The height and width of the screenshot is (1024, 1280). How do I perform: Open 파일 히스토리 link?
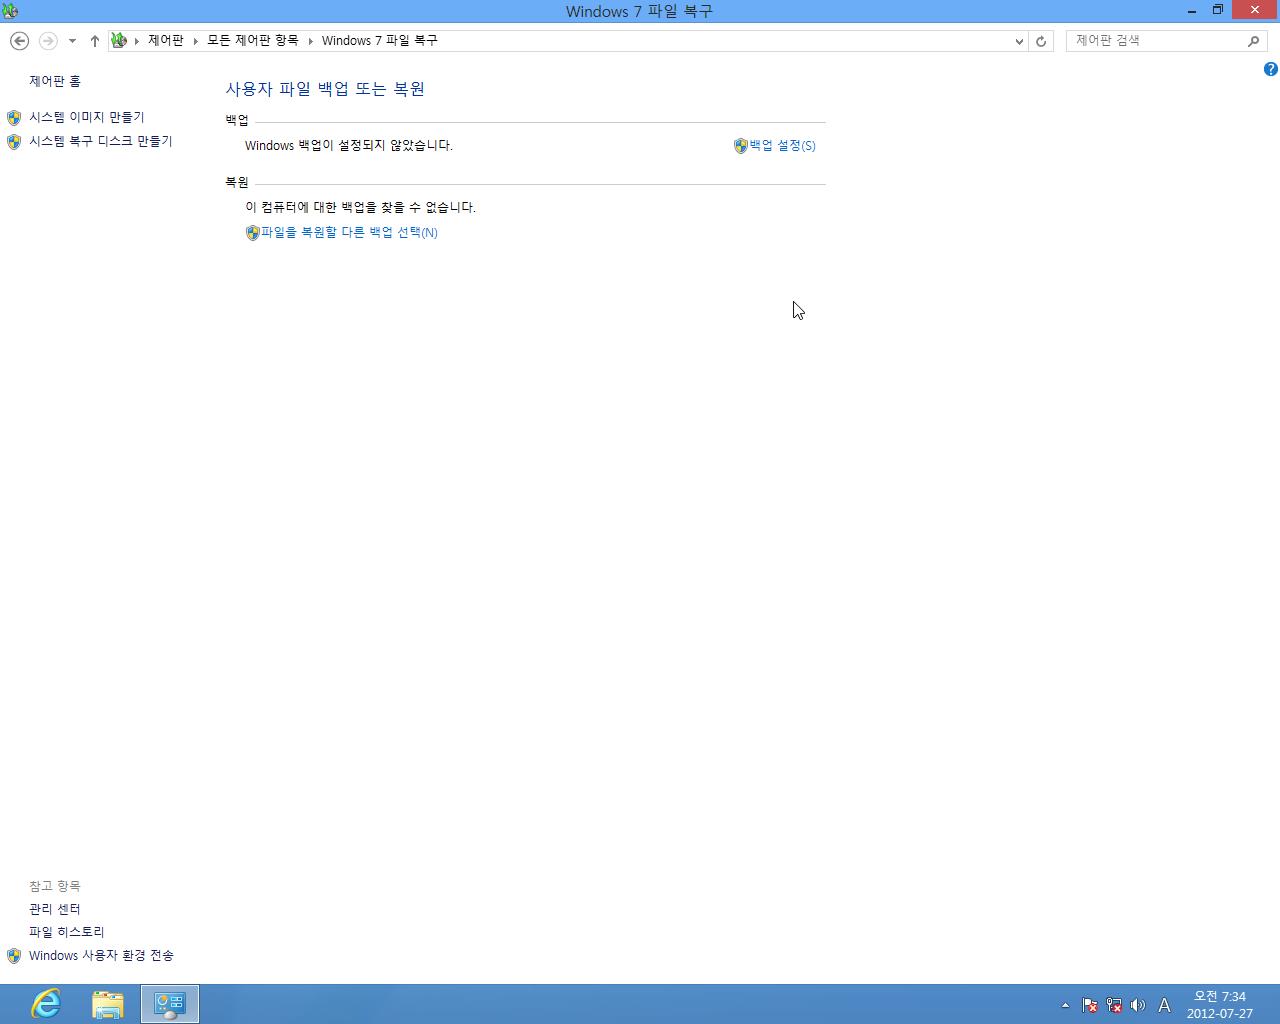(66, 932)
